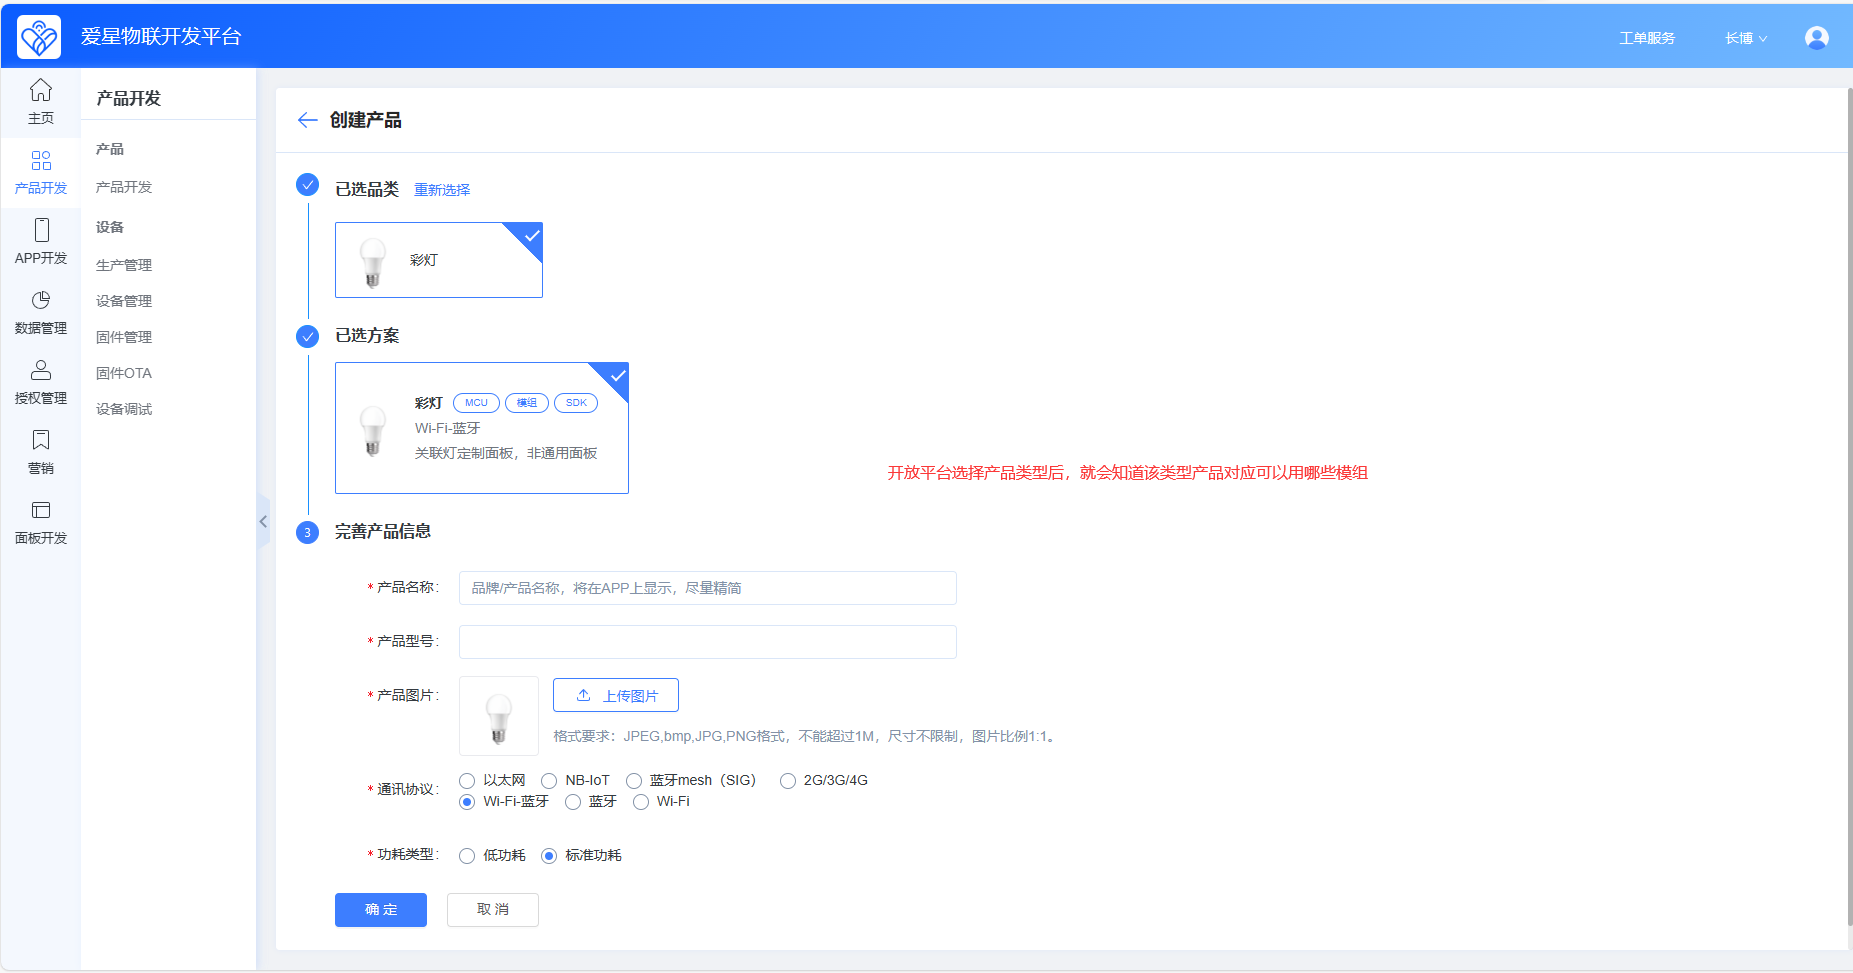
Task: Select the 以太网 protocol radio
Action: (467, 781)
